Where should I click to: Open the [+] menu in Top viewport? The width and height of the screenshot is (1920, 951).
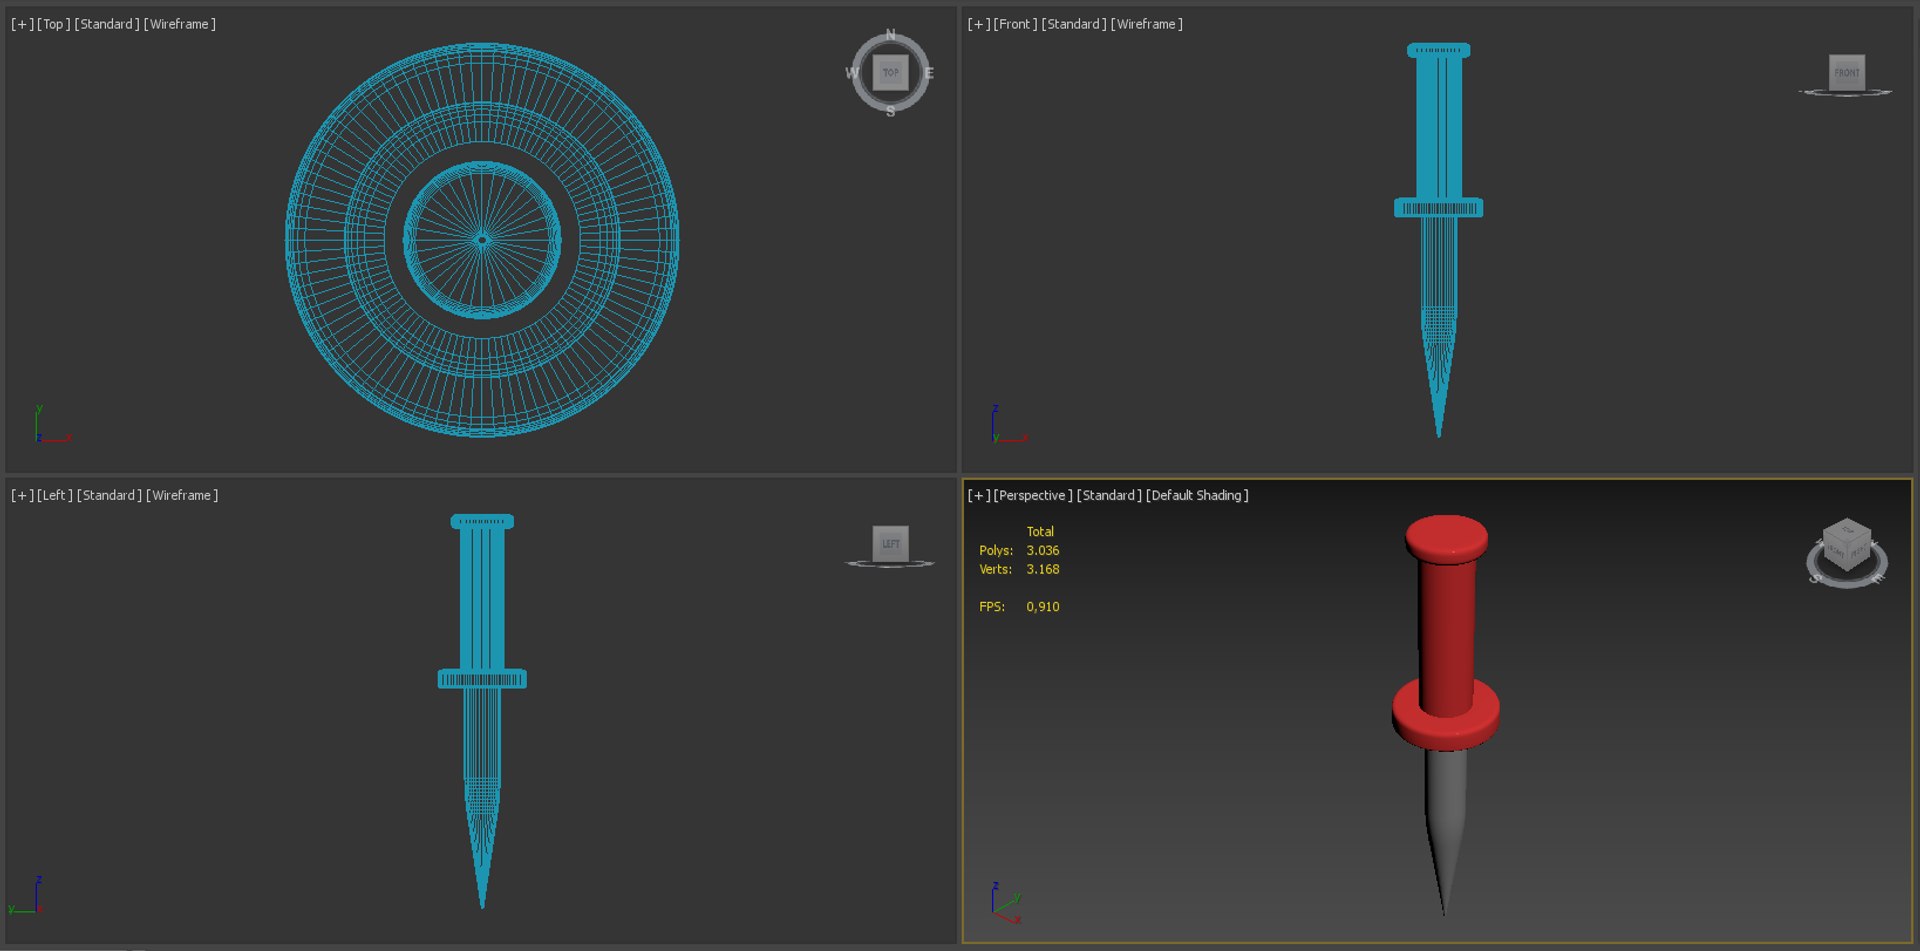[22, 24]
